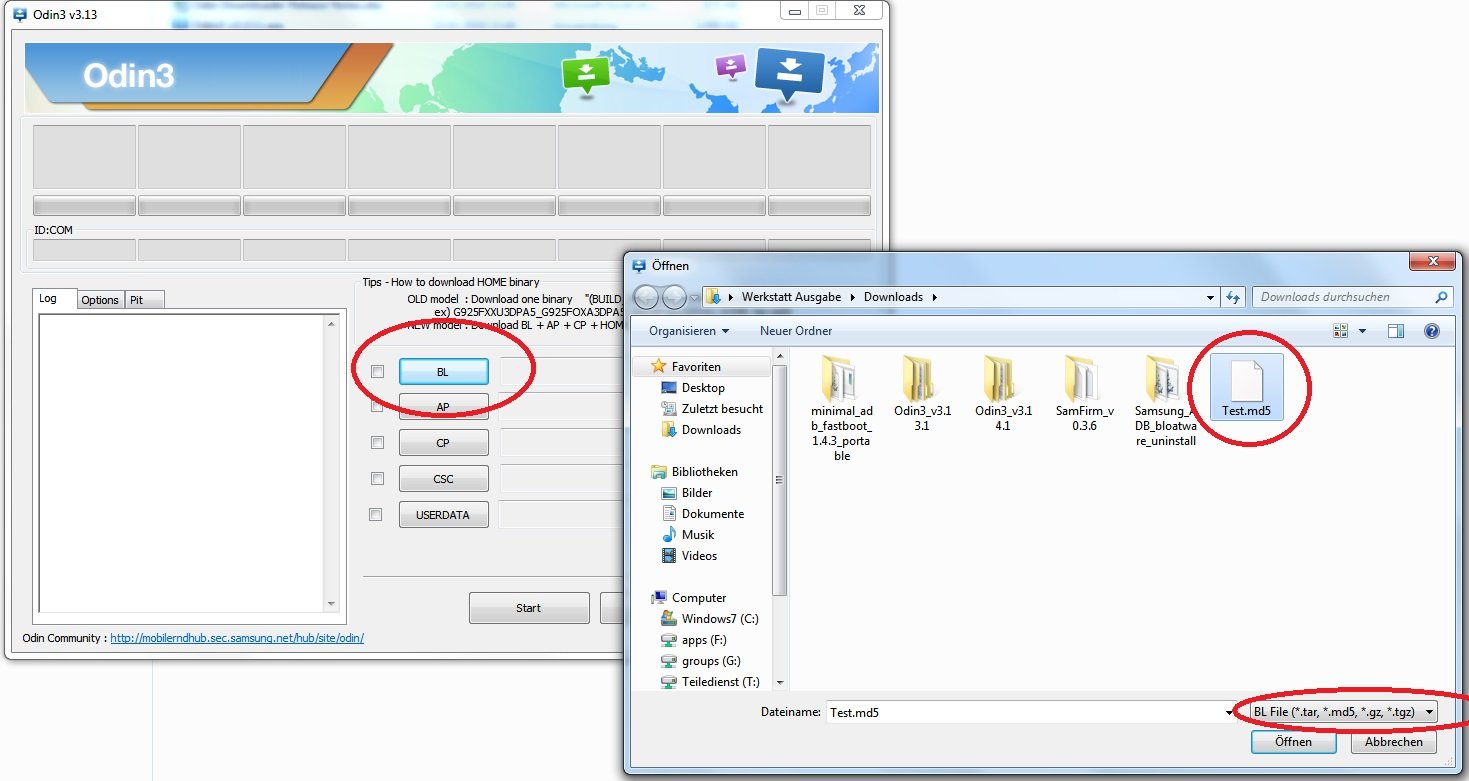The image size is (1469, 781).
Task: Expand the Downloads breadcrumb arrow
Action: tap(935, 297)
